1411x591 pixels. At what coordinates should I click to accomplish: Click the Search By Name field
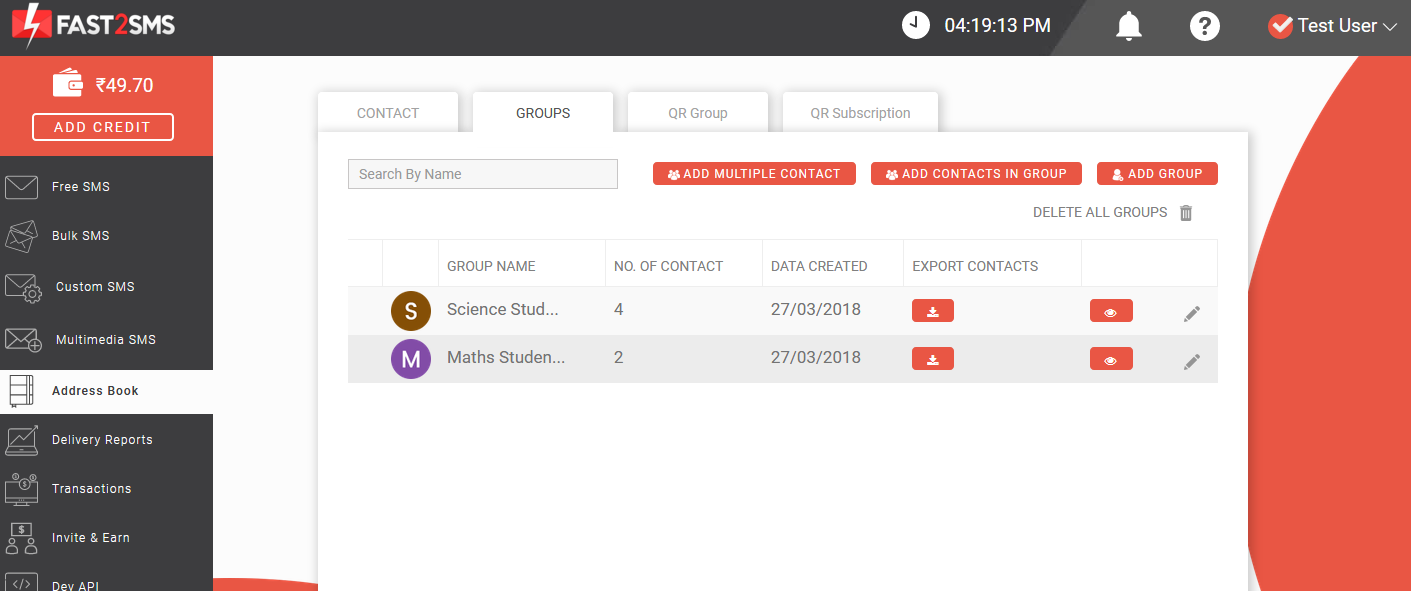pyautogui.click(x=483, y=174)
